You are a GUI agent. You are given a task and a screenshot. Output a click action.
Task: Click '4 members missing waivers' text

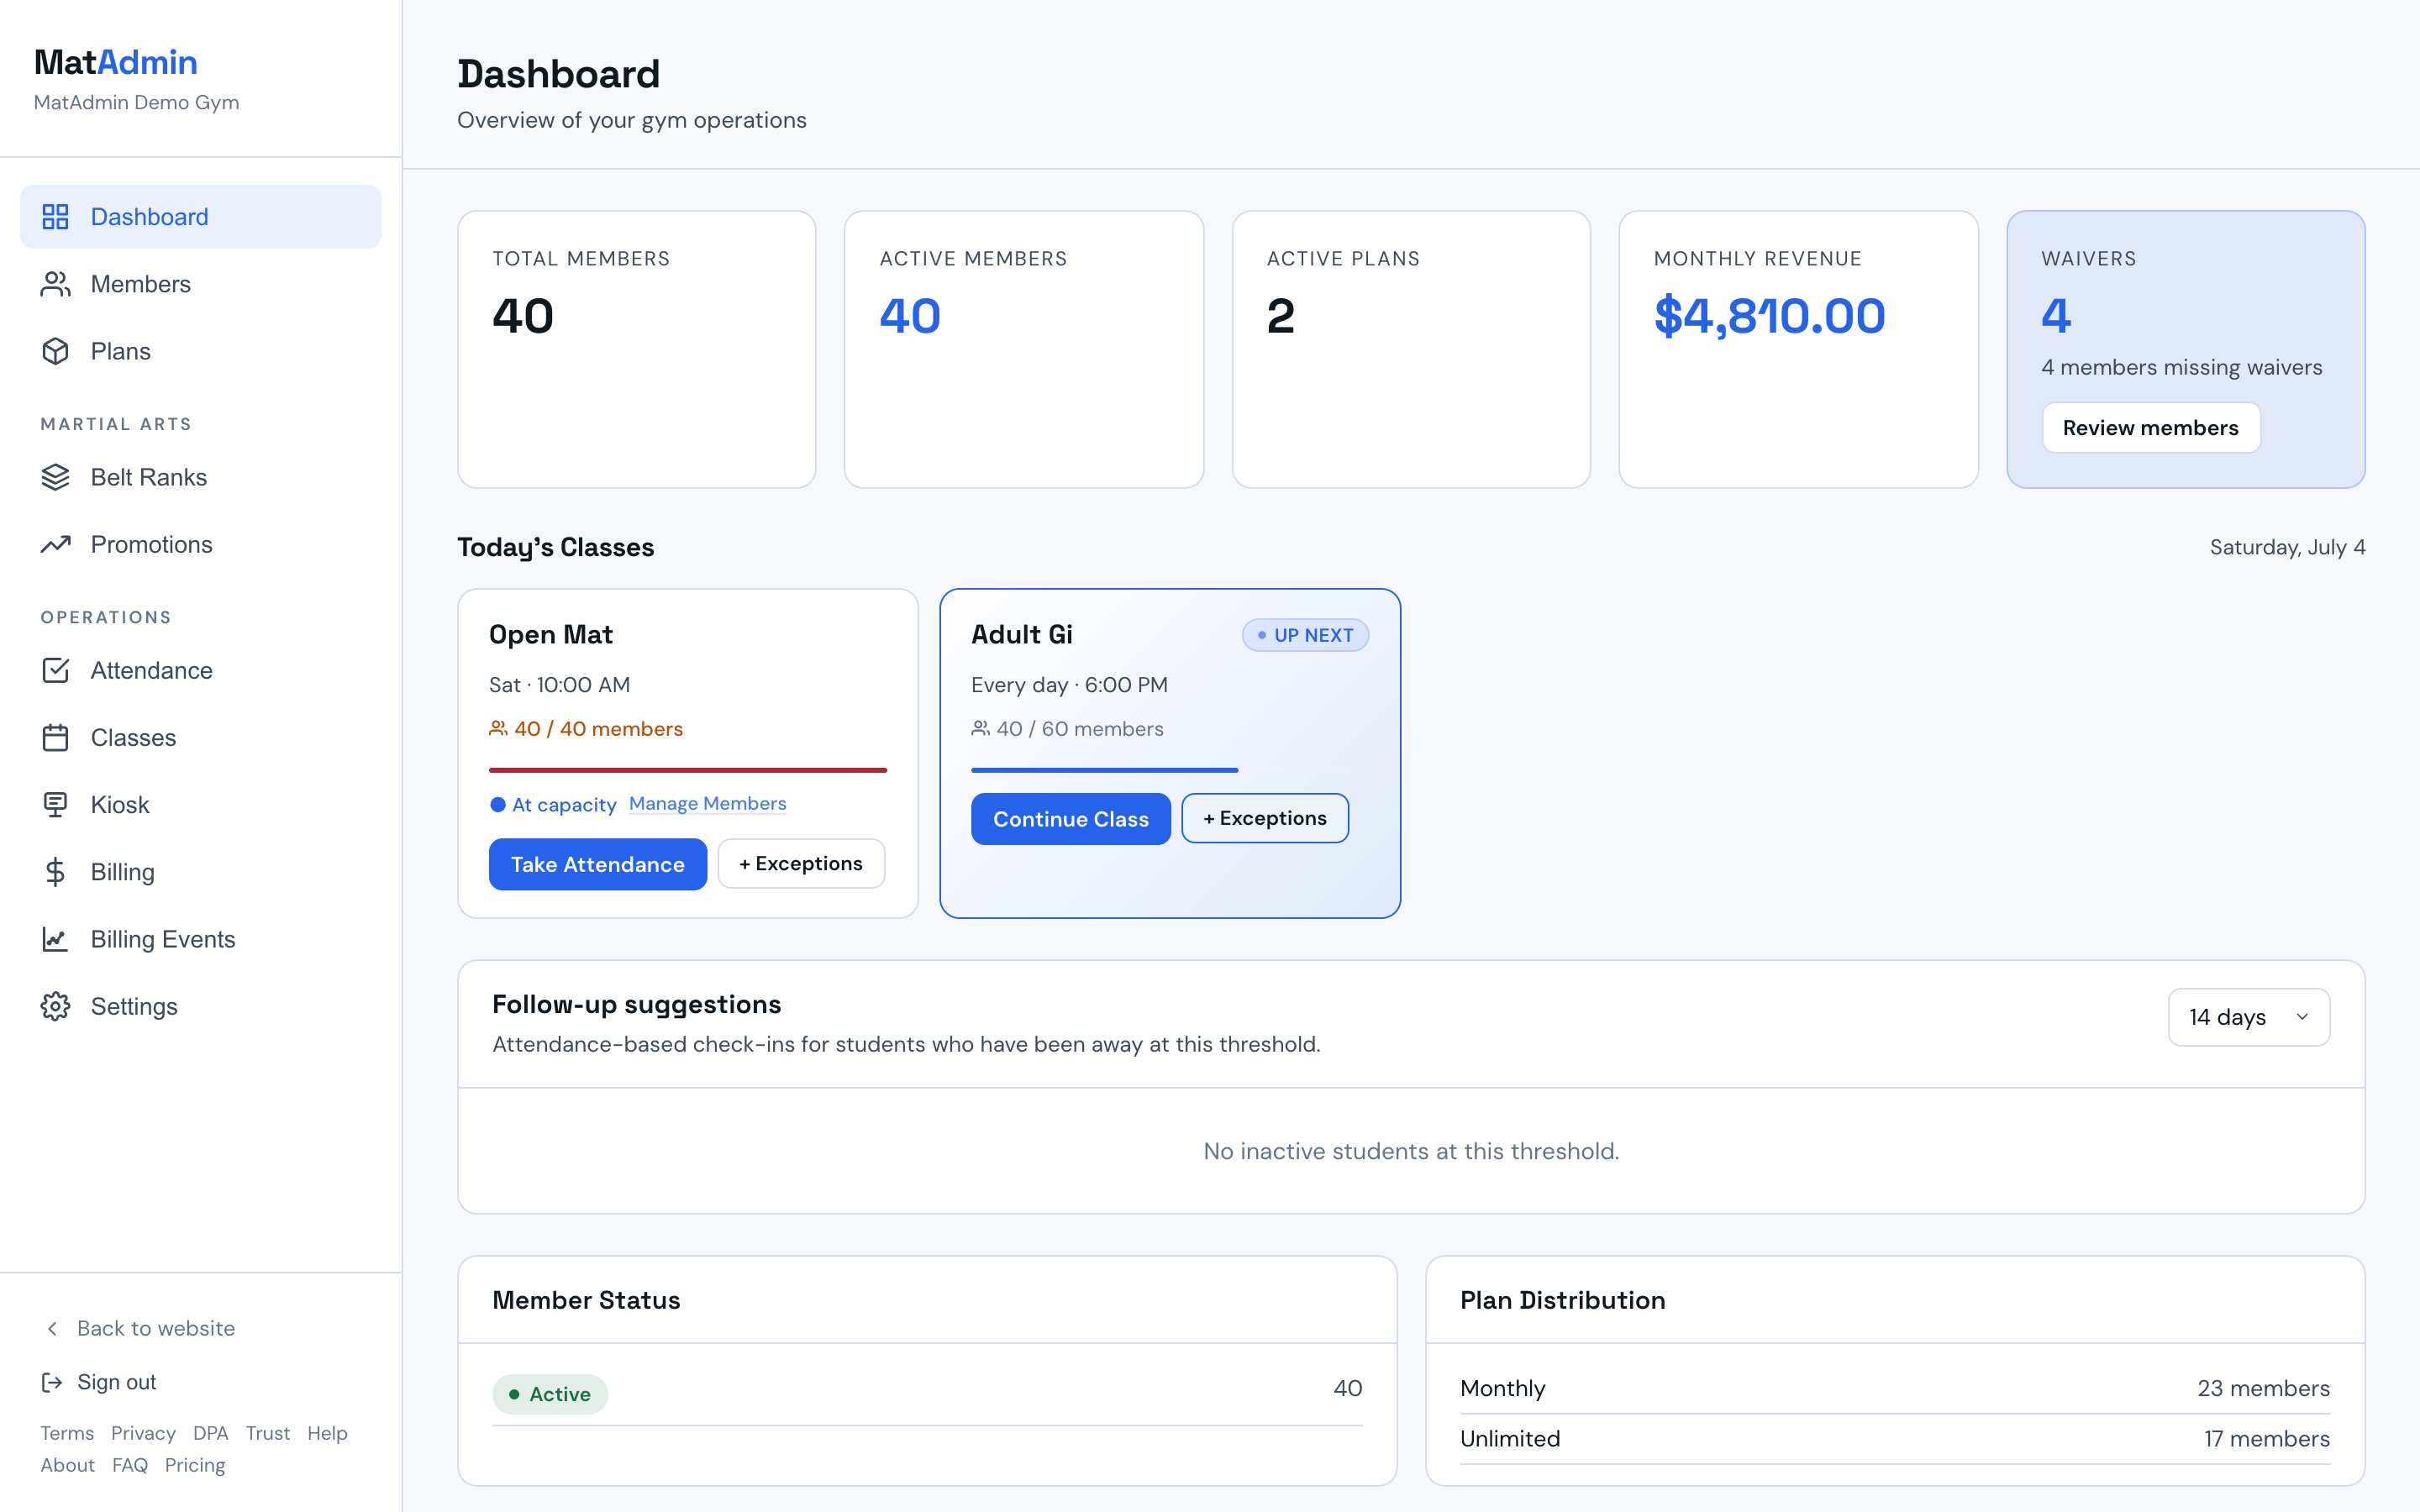(x=2181, y=367)
